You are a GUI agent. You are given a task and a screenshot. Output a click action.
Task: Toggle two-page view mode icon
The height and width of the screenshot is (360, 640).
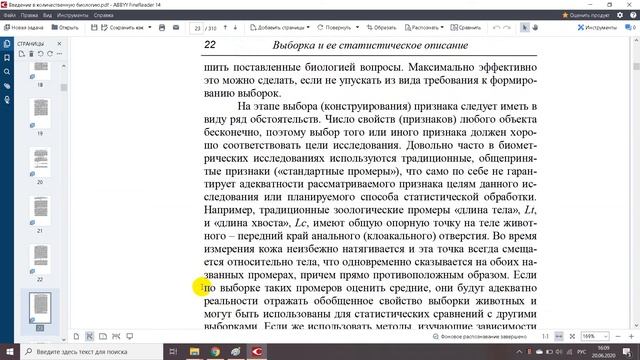coord(103,336)
